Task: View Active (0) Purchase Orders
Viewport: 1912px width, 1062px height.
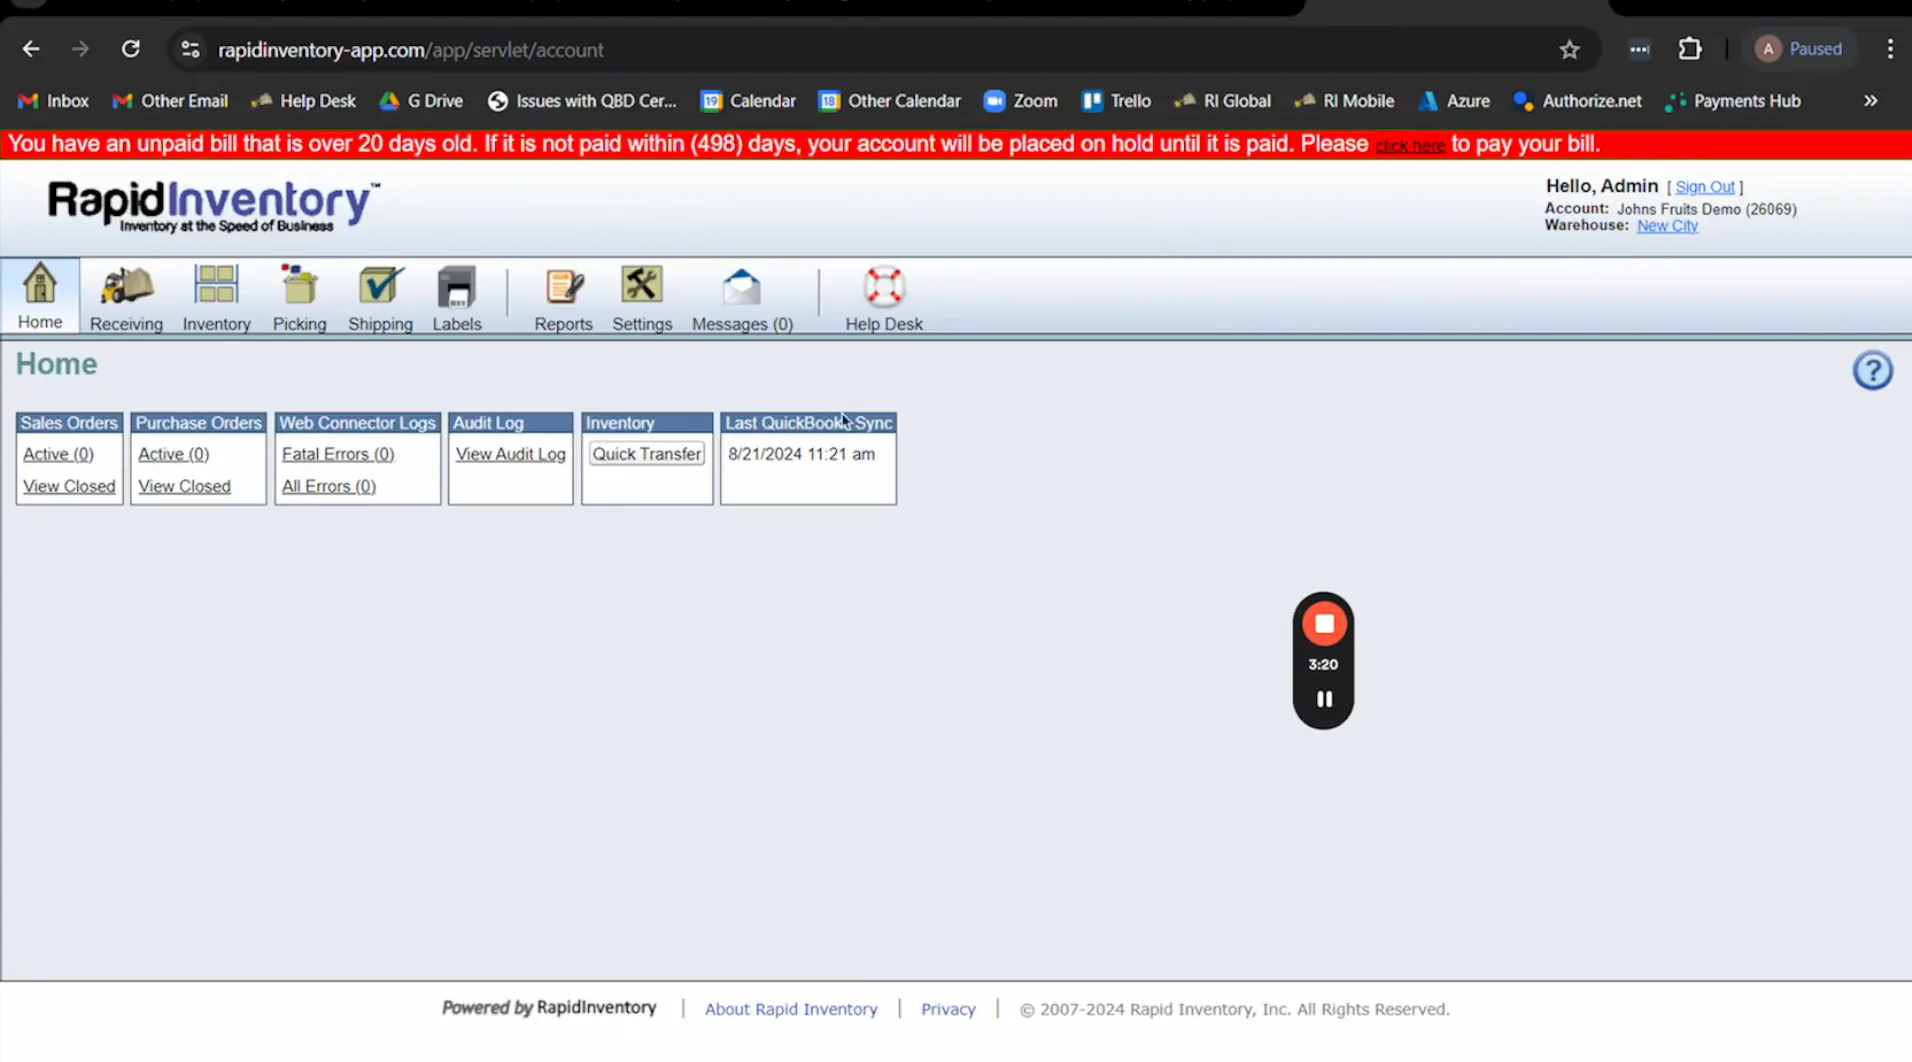Action: (x=173, y=454)
